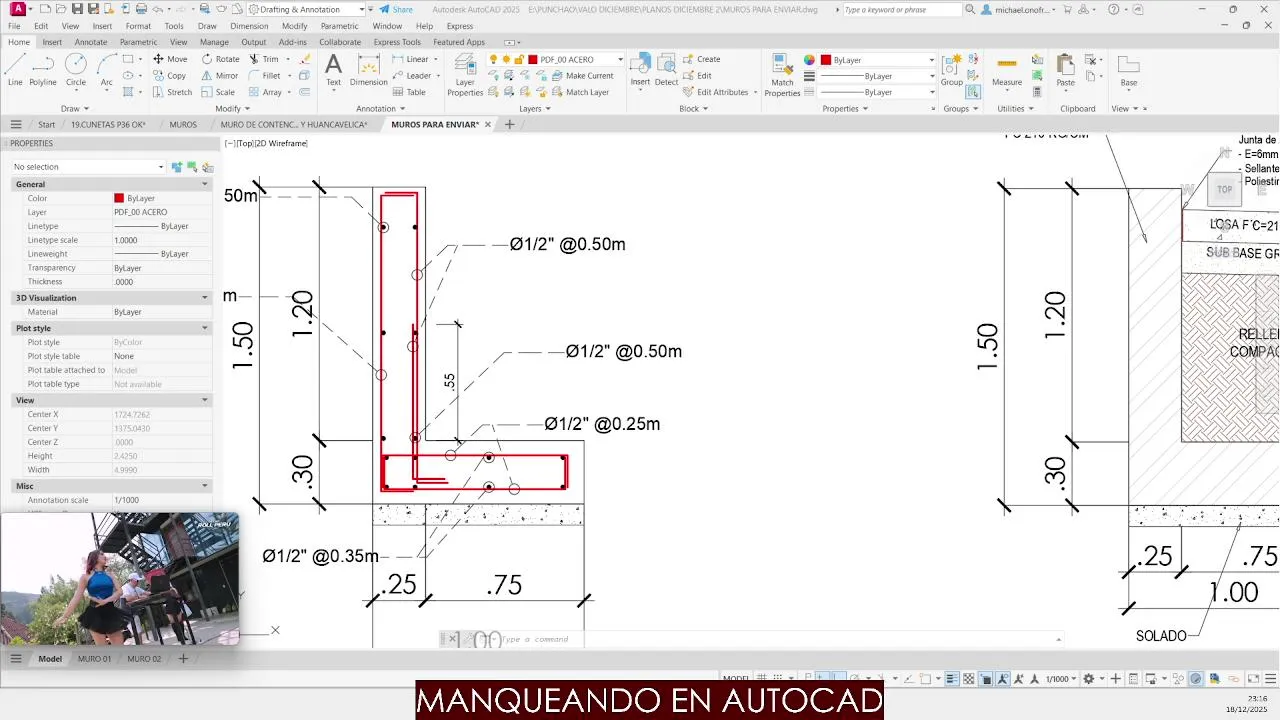
Task: Open the Dimension menu in menu bar
Action: click(x=249, y=26)
